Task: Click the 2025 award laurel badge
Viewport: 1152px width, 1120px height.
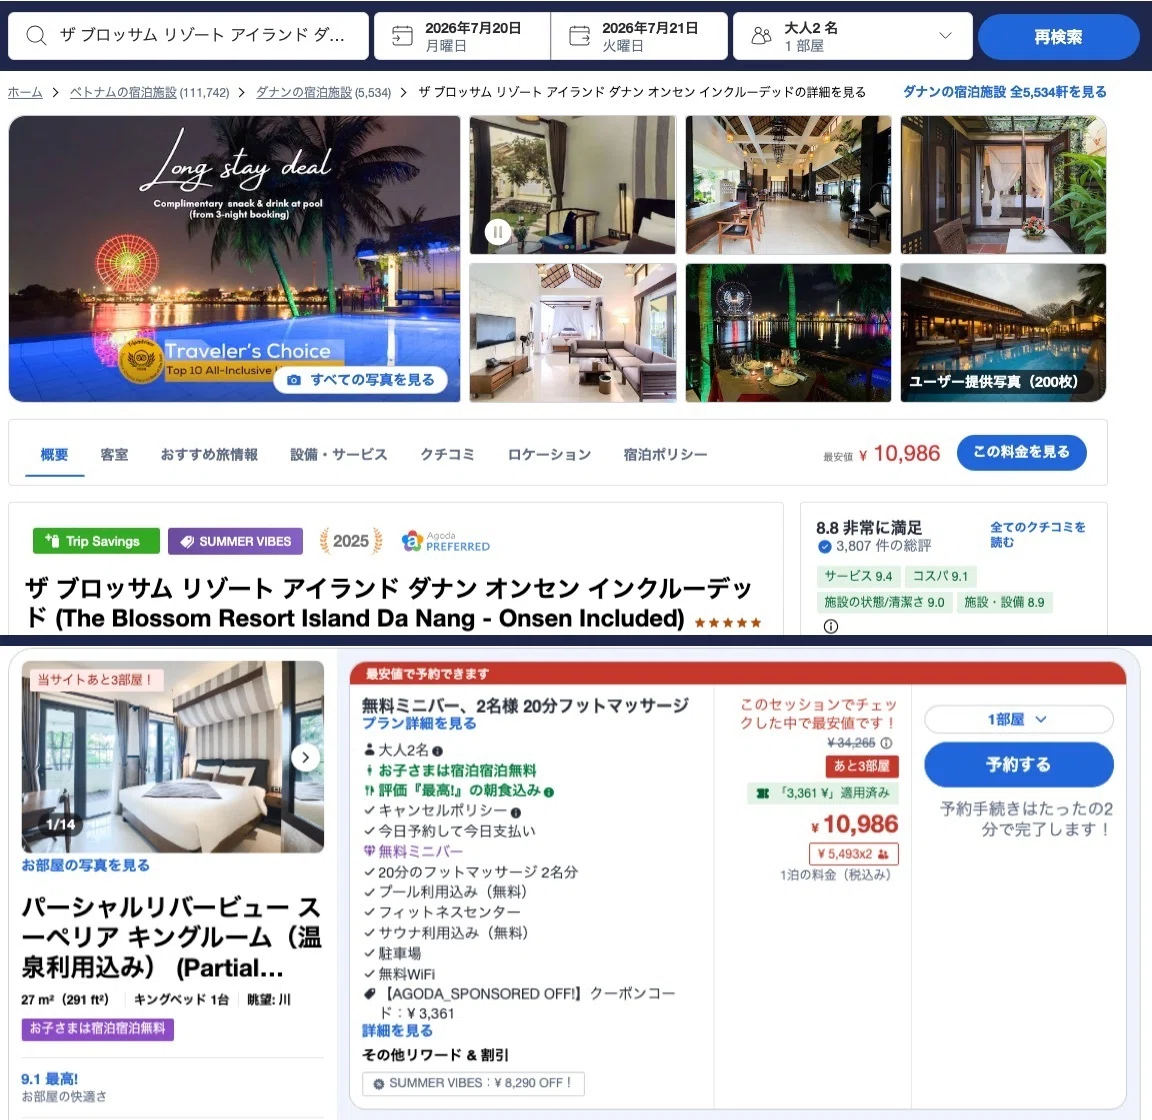Action: [351, 542]
